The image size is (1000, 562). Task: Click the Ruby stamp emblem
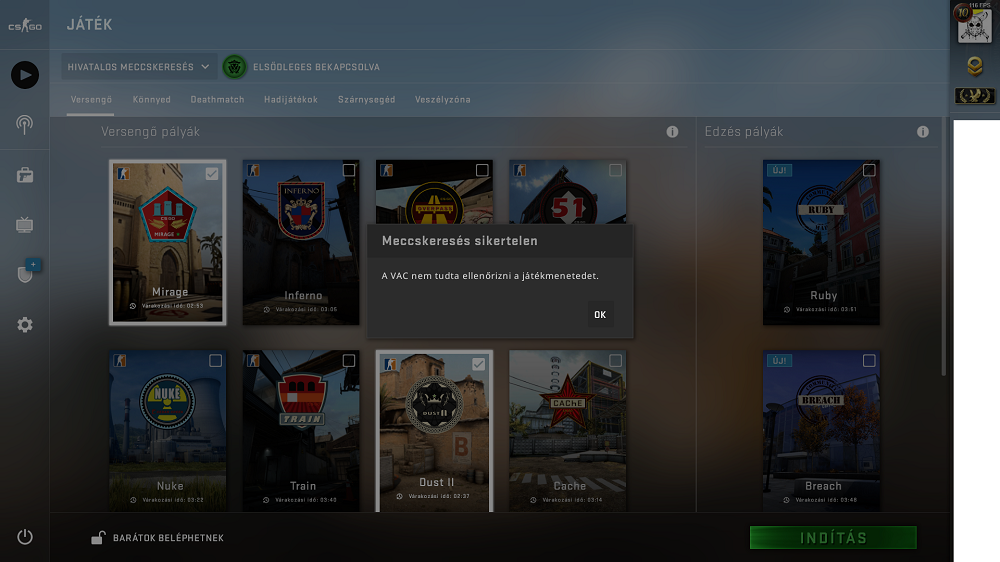(821, 209)
